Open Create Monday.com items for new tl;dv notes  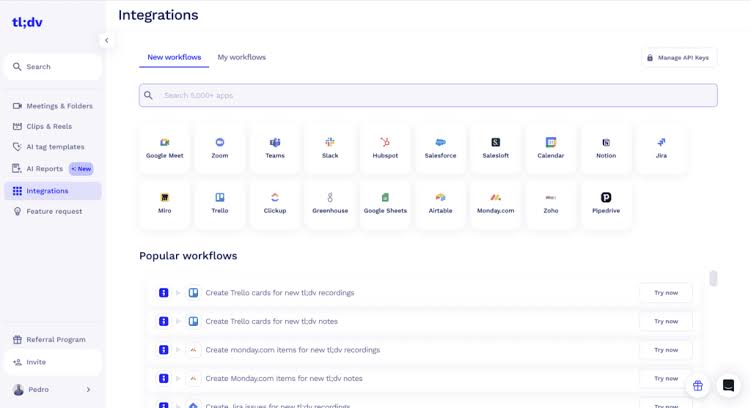click(x=284, y=378)
